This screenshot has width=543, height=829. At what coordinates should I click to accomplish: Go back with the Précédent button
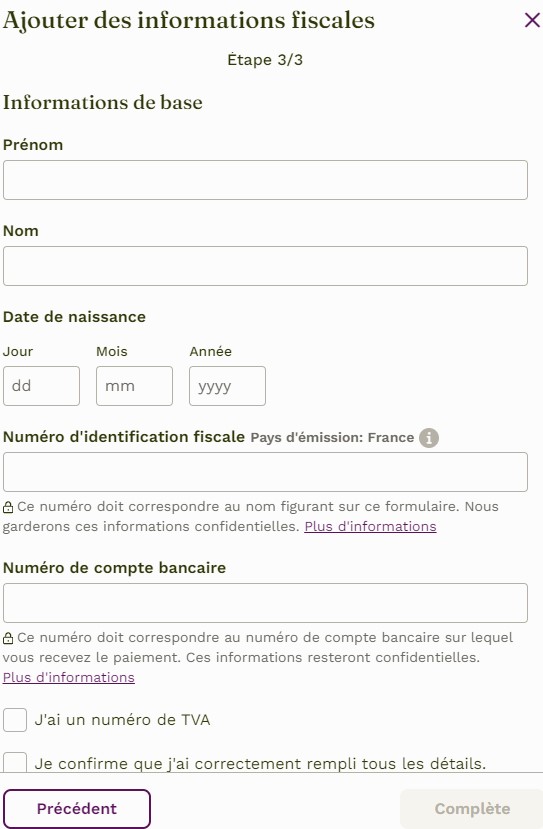tap(77, 808)
